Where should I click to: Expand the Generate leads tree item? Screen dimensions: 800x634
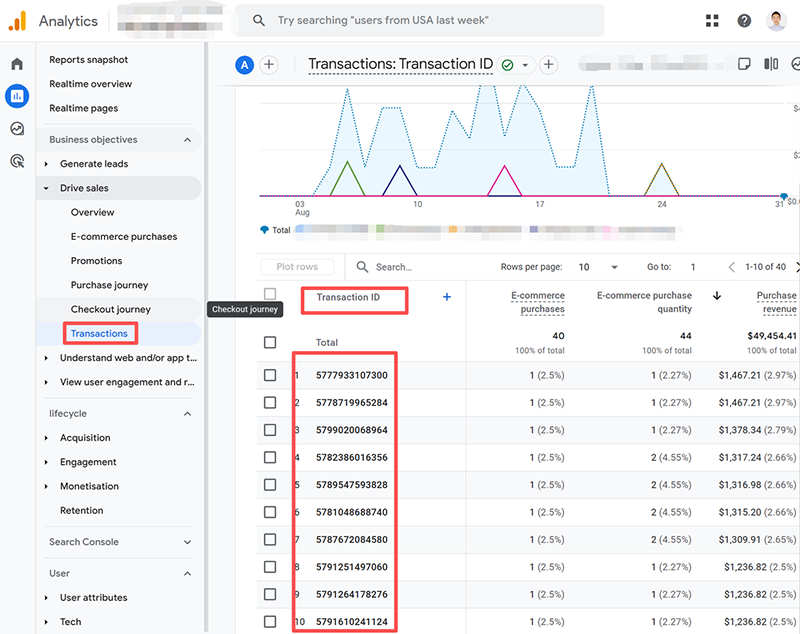[47, 164]
